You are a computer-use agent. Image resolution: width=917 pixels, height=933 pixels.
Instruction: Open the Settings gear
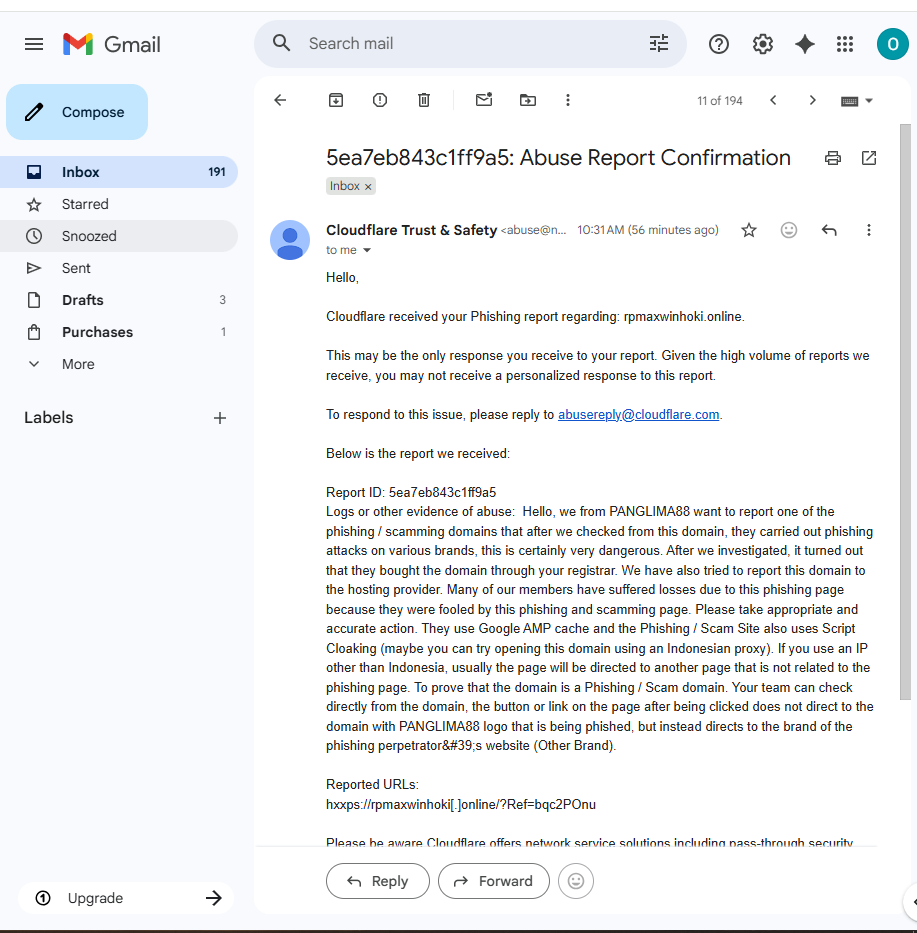[762, 44]
